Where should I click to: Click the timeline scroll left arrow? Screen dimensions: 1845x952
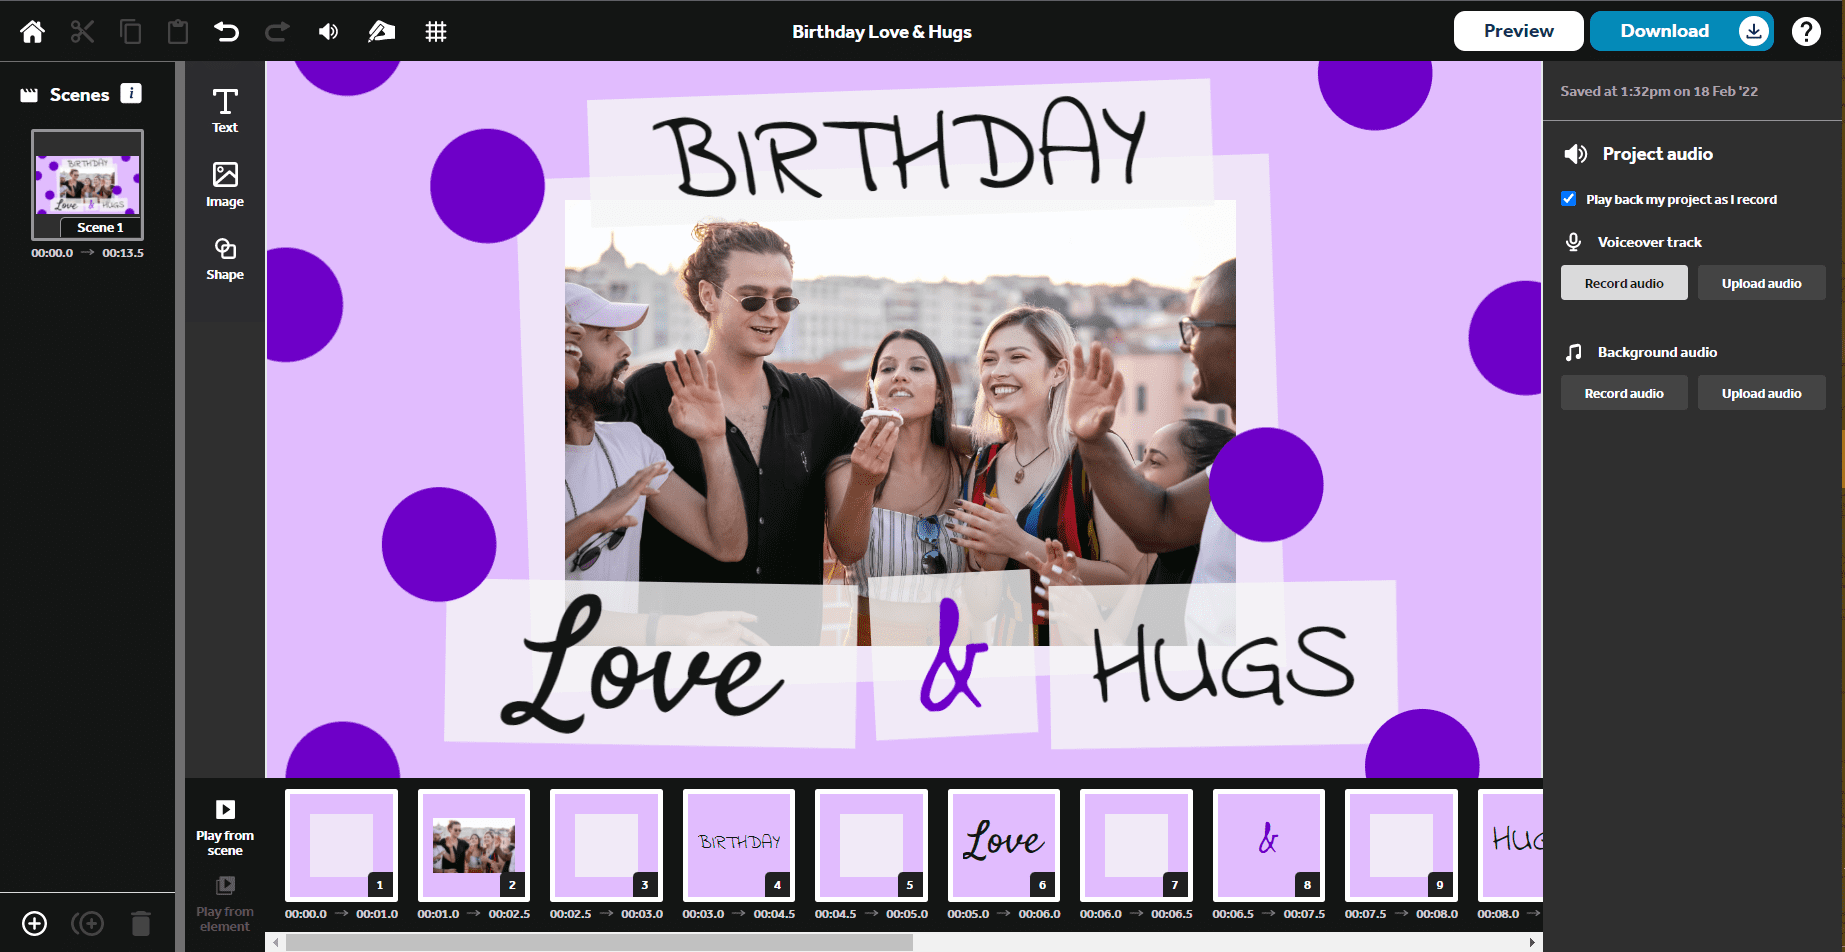[x=276, y=942]
